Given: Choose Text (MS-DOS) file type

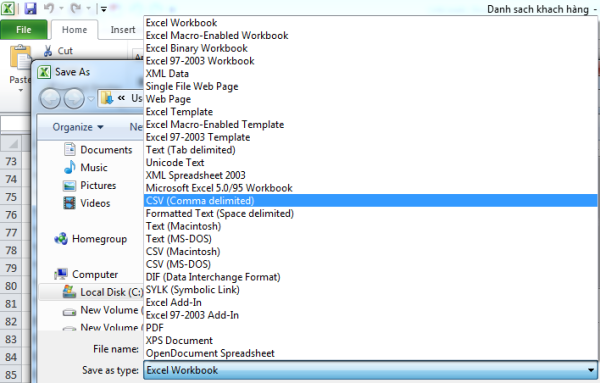Looking at the screenshot, I should point(370,239).
